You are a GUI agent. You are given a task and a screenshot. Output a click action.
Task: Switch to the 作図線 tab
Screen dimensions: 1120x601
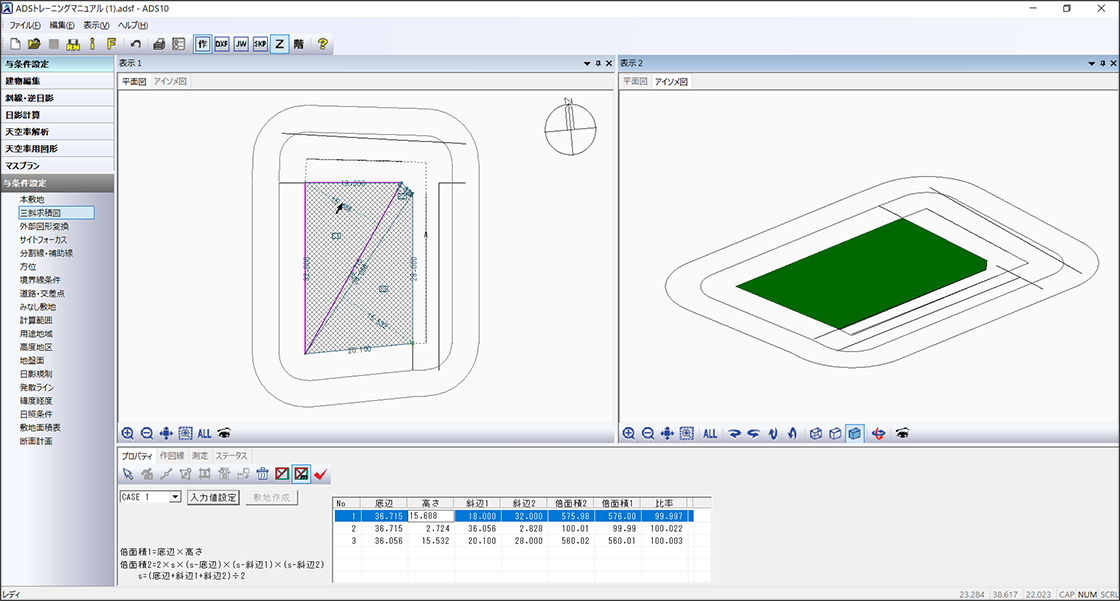point(171,456)
